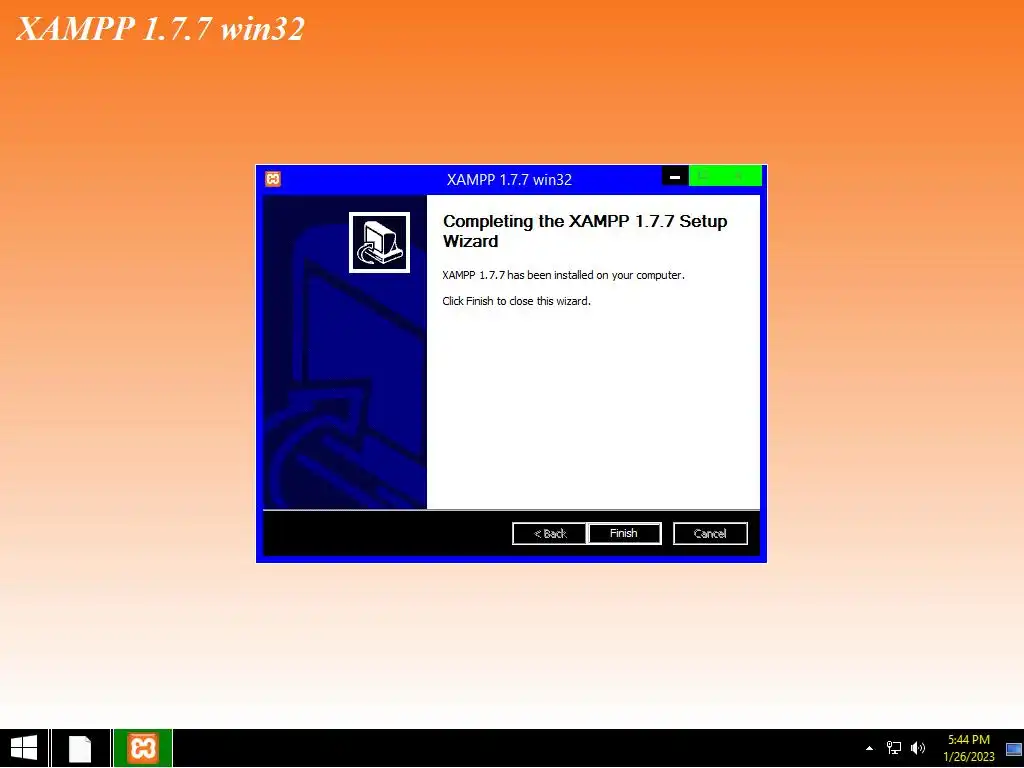
Task: Click the installer computer graphic icon
Action: coord(379,242)
